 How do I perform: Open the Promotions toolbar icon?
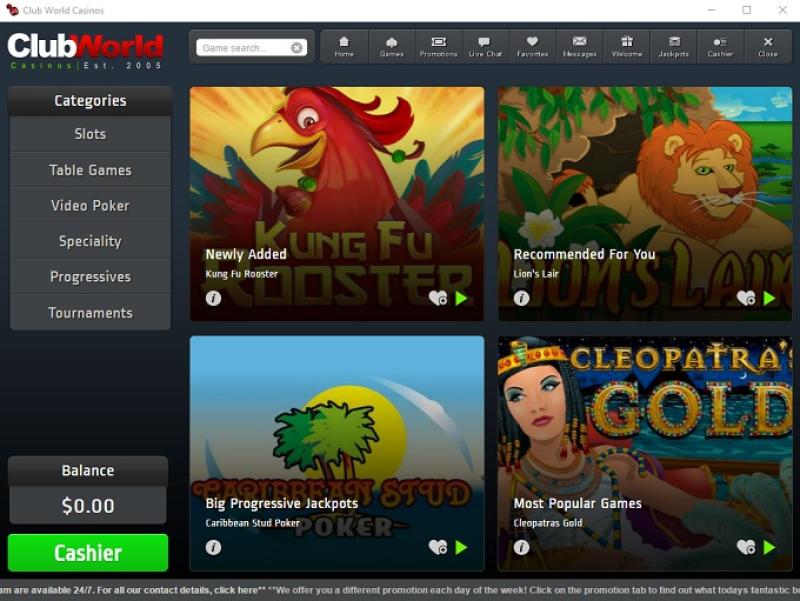438,46
